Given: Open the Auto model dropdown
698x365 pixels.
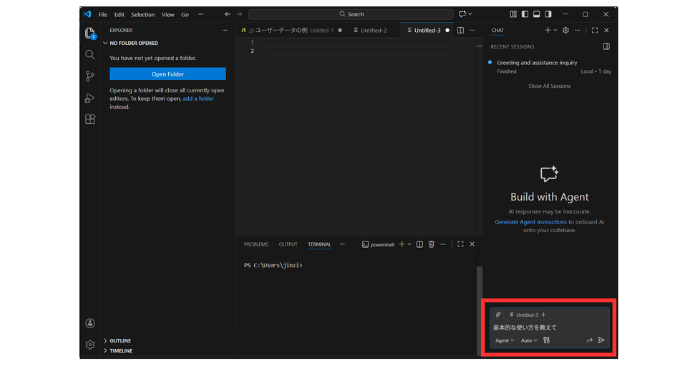Looking at the screenshot, I should click(x=529, y=341).
